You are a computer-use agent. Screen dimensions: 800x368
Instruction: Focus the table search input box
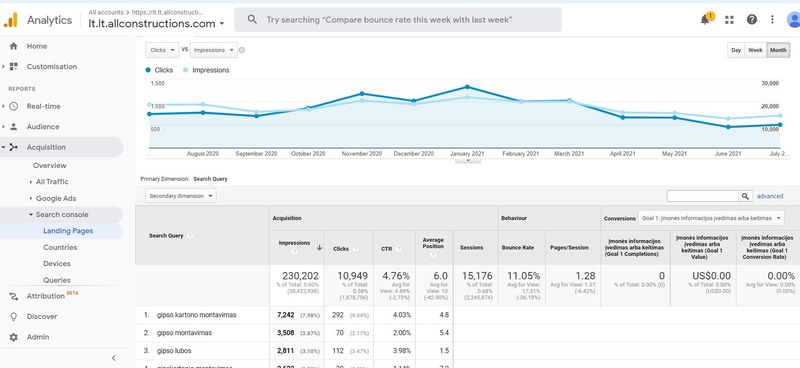(x=703, y=196)
